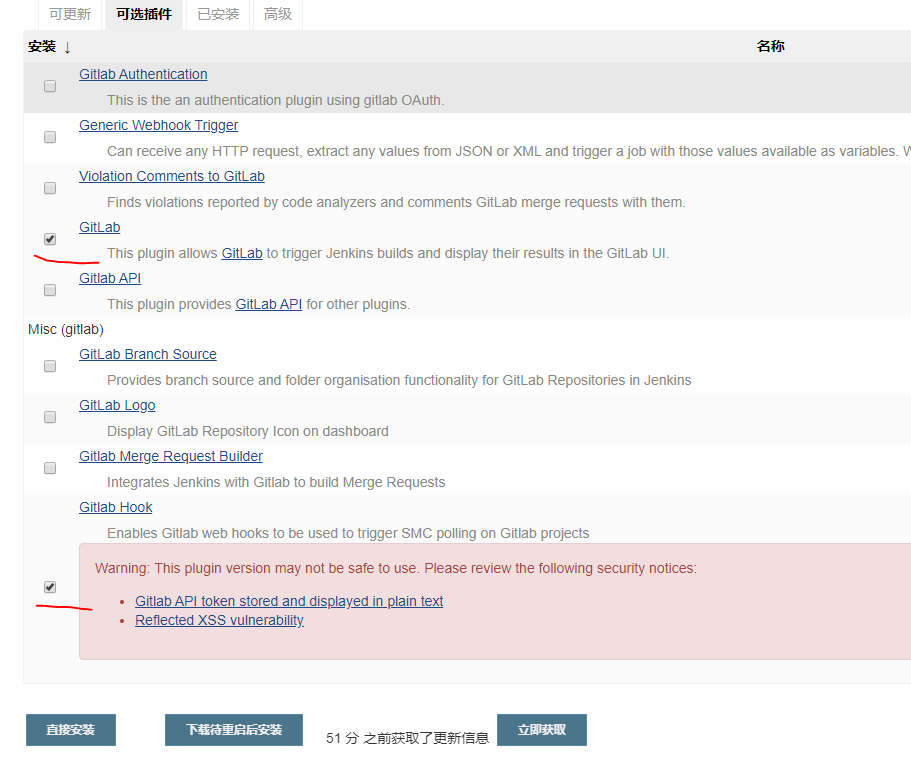This screenshot has height=765, width=911.
Task: Open the GitLab Branch Source link
Action: pos(148,354)
